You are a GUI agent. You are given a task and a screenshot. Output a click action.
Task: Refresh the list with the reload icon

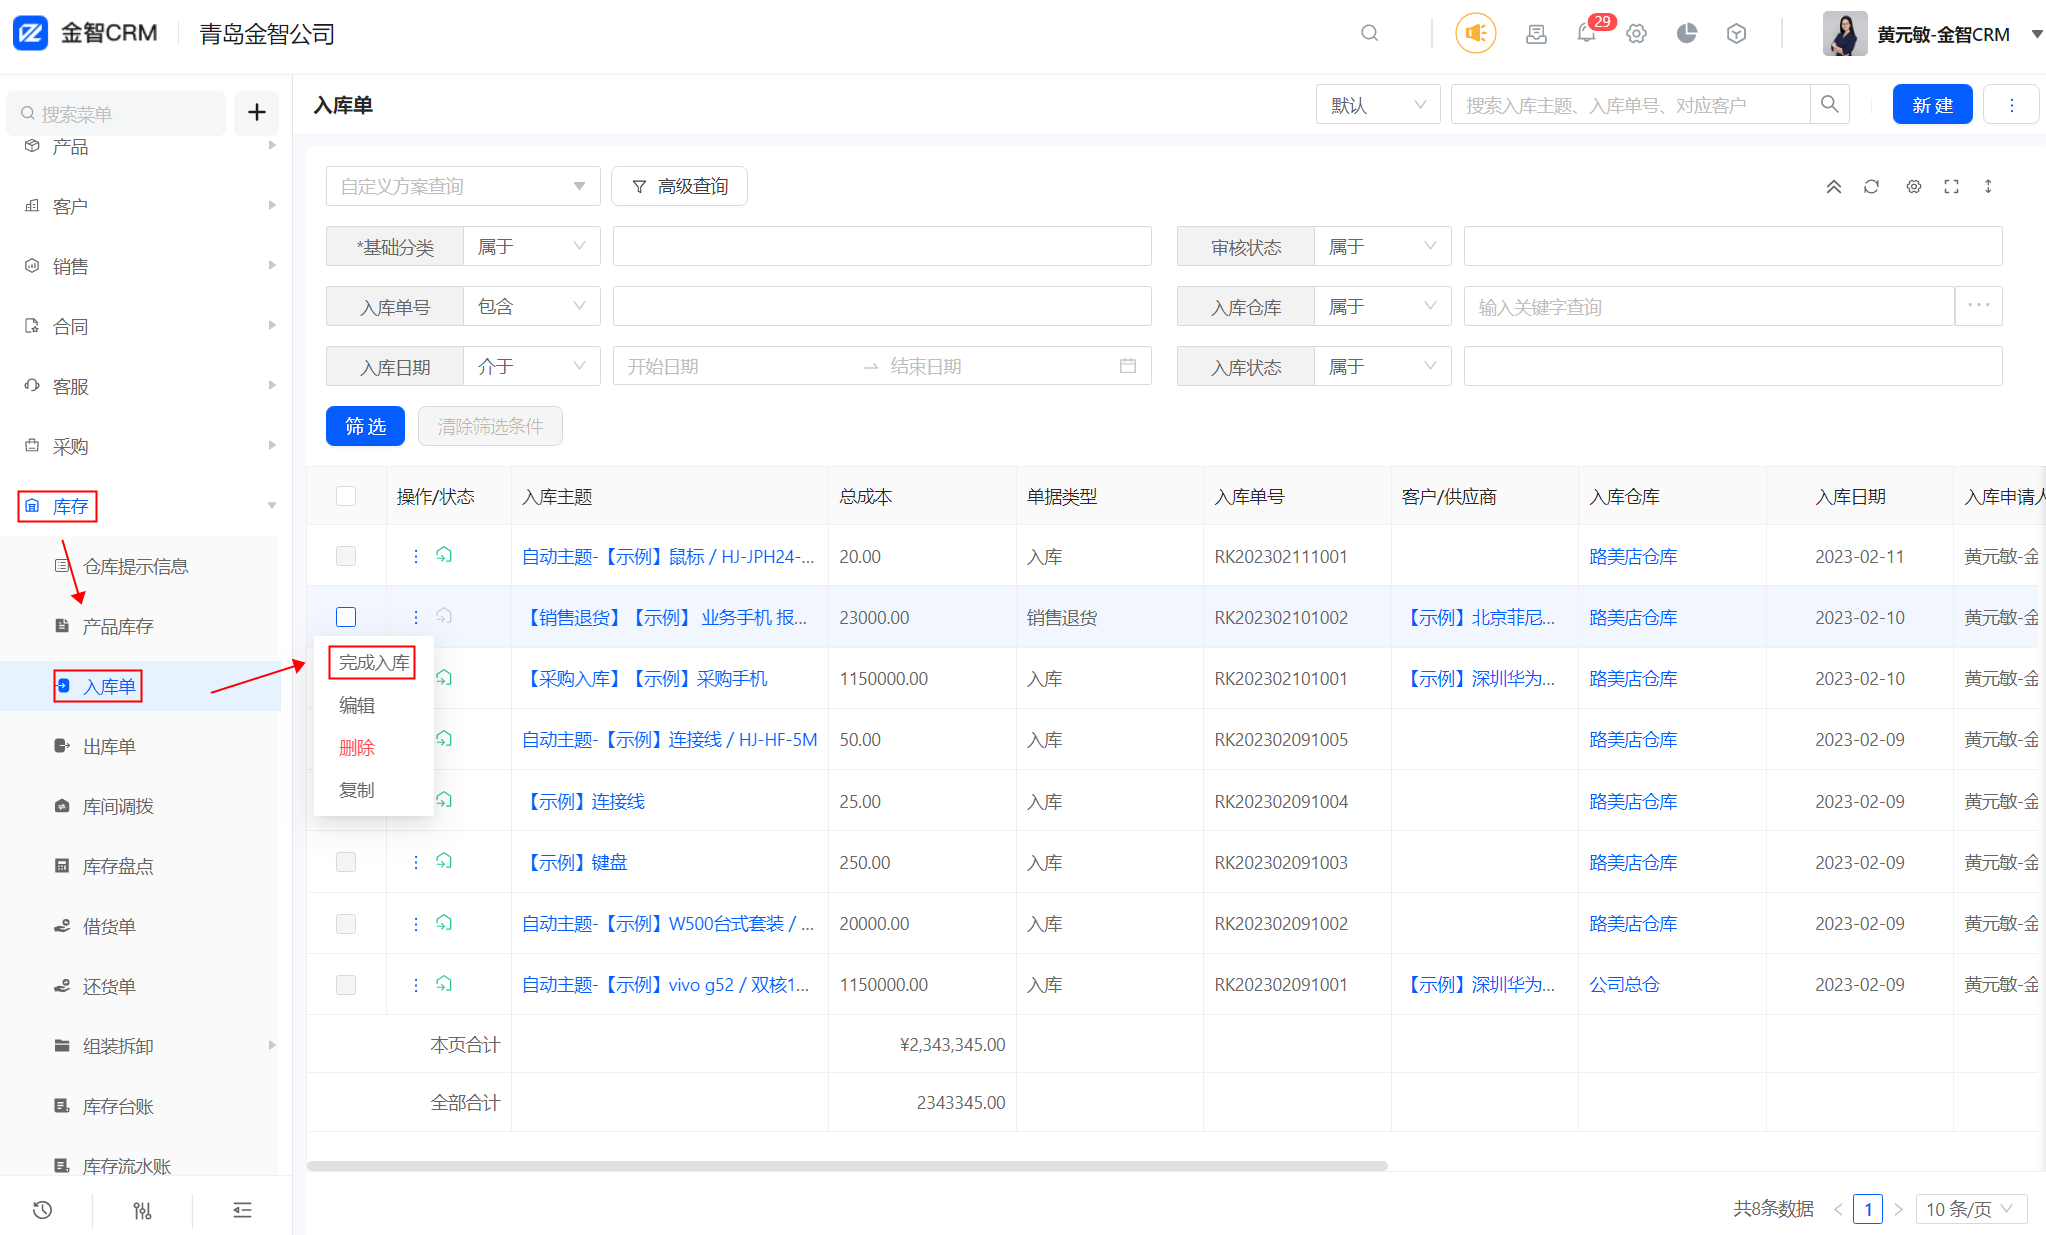point(1872,186)
